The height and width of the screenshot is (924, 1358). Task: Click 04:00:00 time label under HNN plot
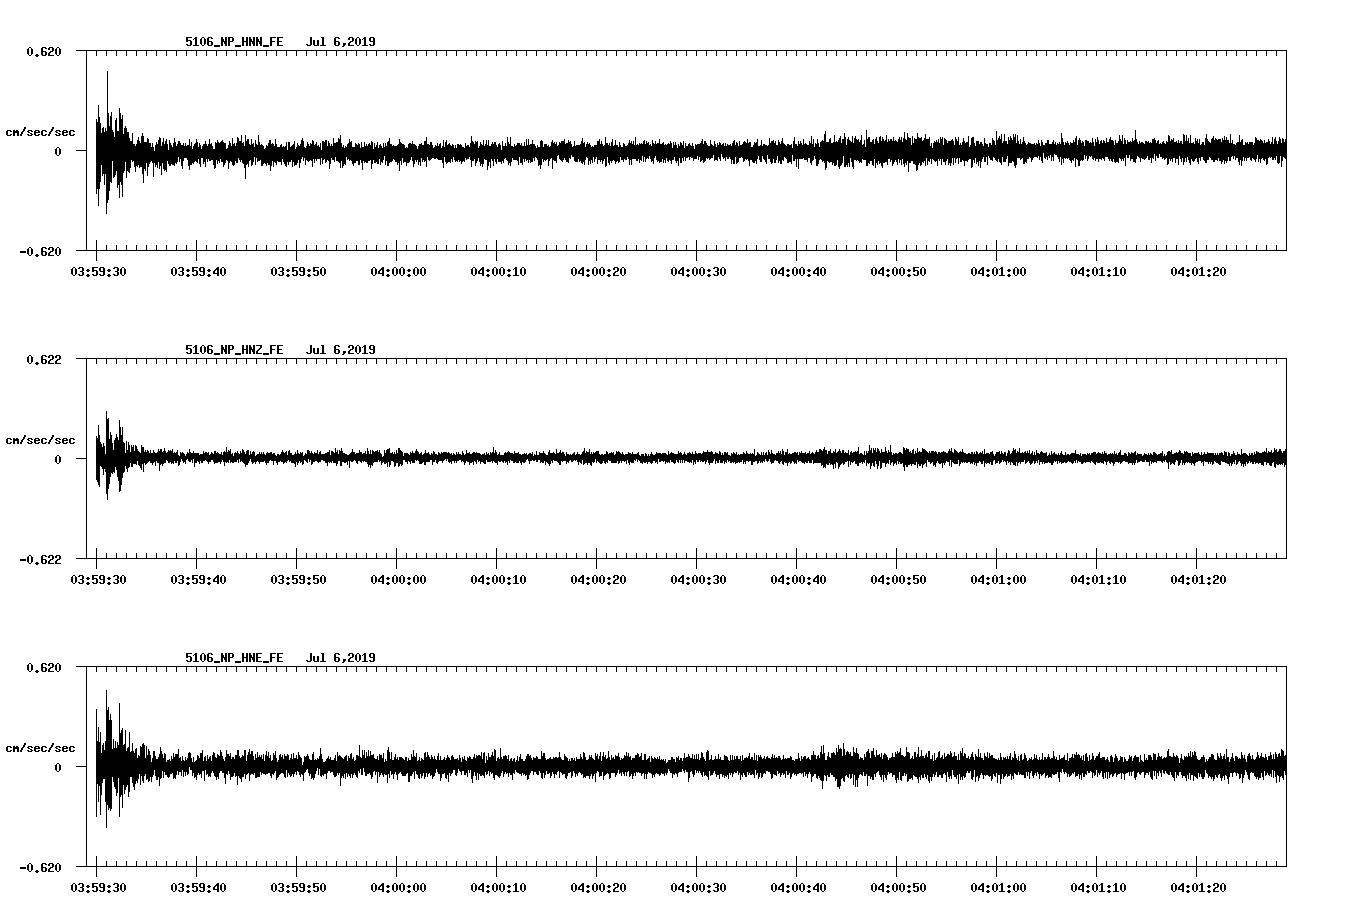(x=398, y=271)
